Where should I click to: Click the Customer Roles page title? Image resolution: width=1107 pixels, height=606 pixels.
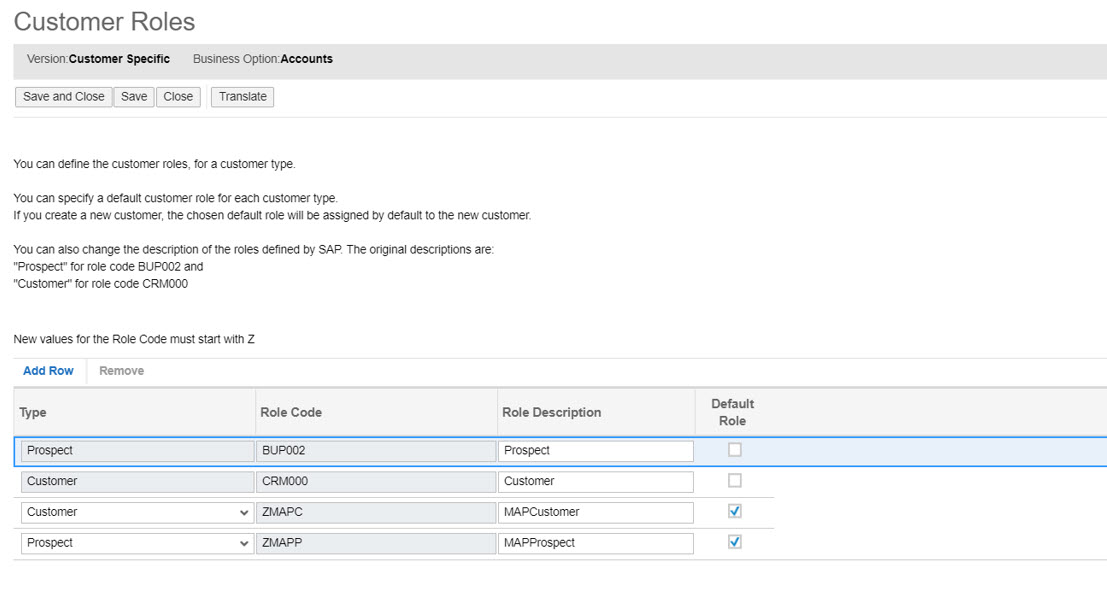(104, 22)
